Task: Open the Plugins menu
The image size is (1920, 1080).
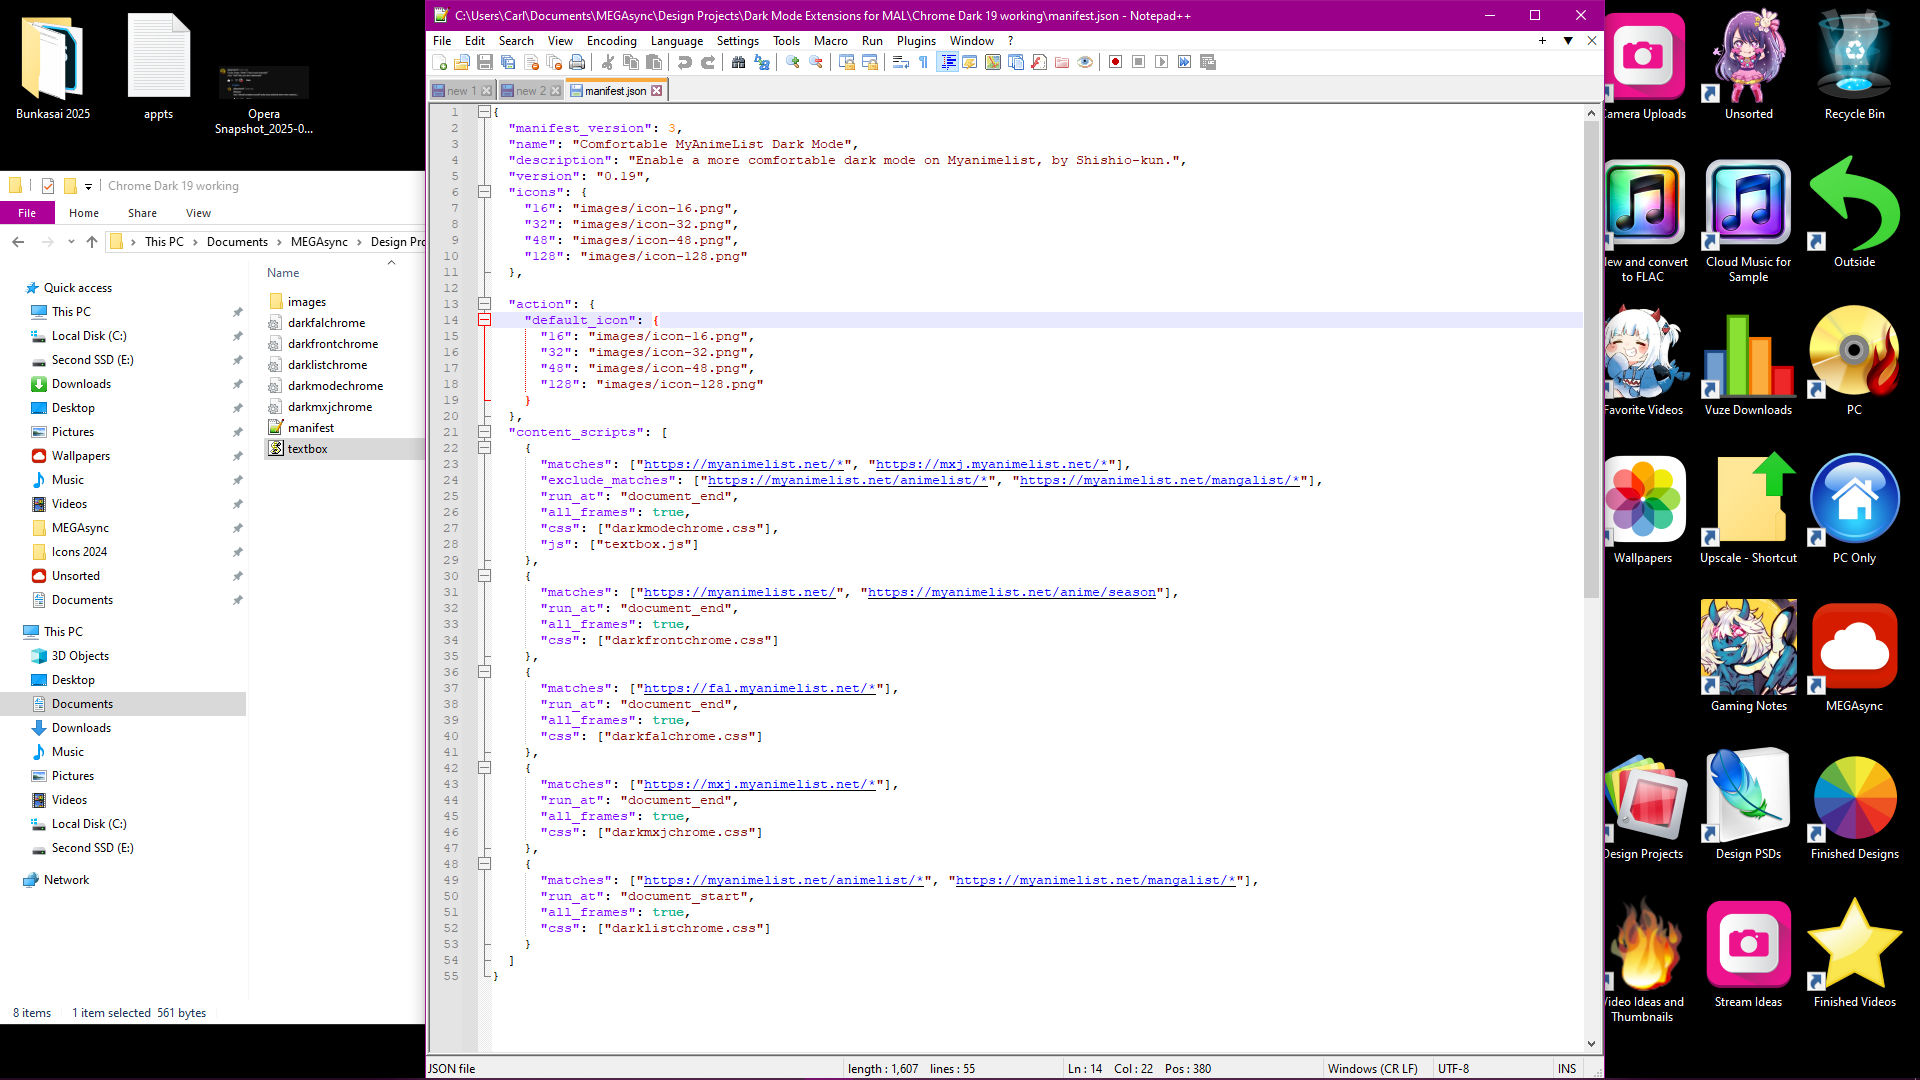Action: click(915, 41)
